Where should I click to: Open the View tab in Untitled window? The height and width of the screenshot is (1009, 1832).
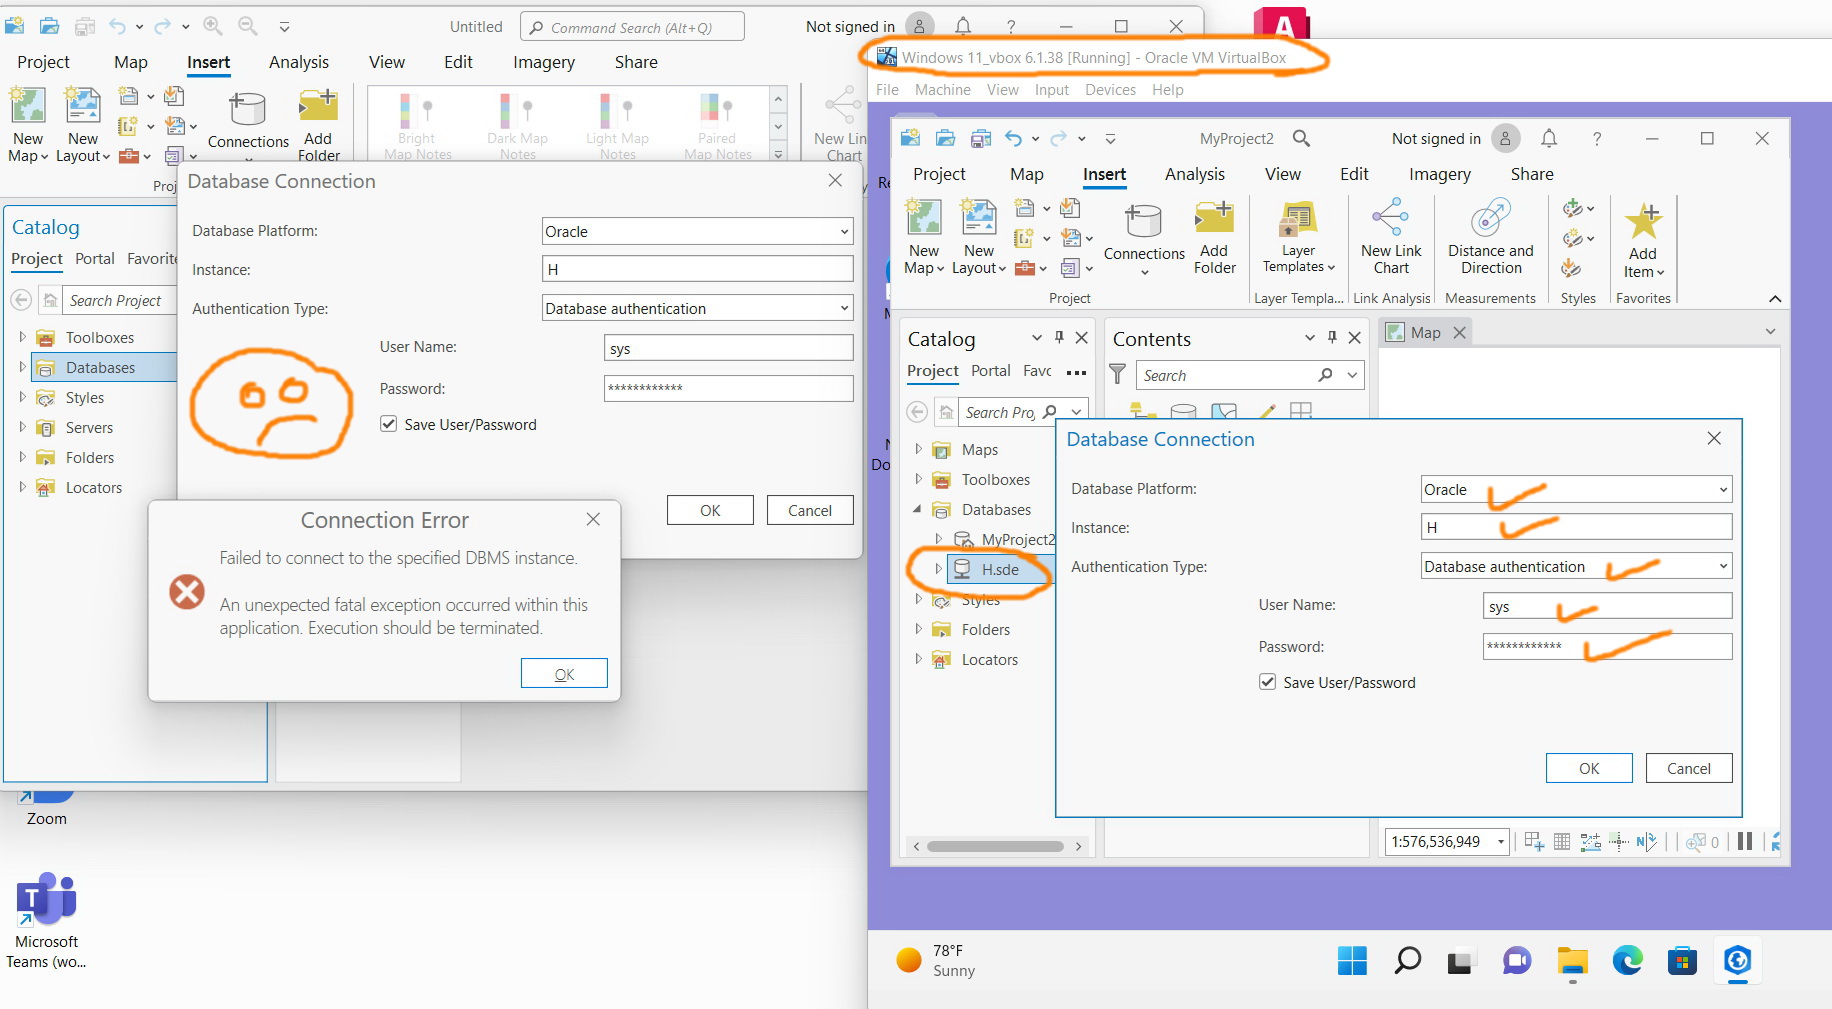click(386, 62)
